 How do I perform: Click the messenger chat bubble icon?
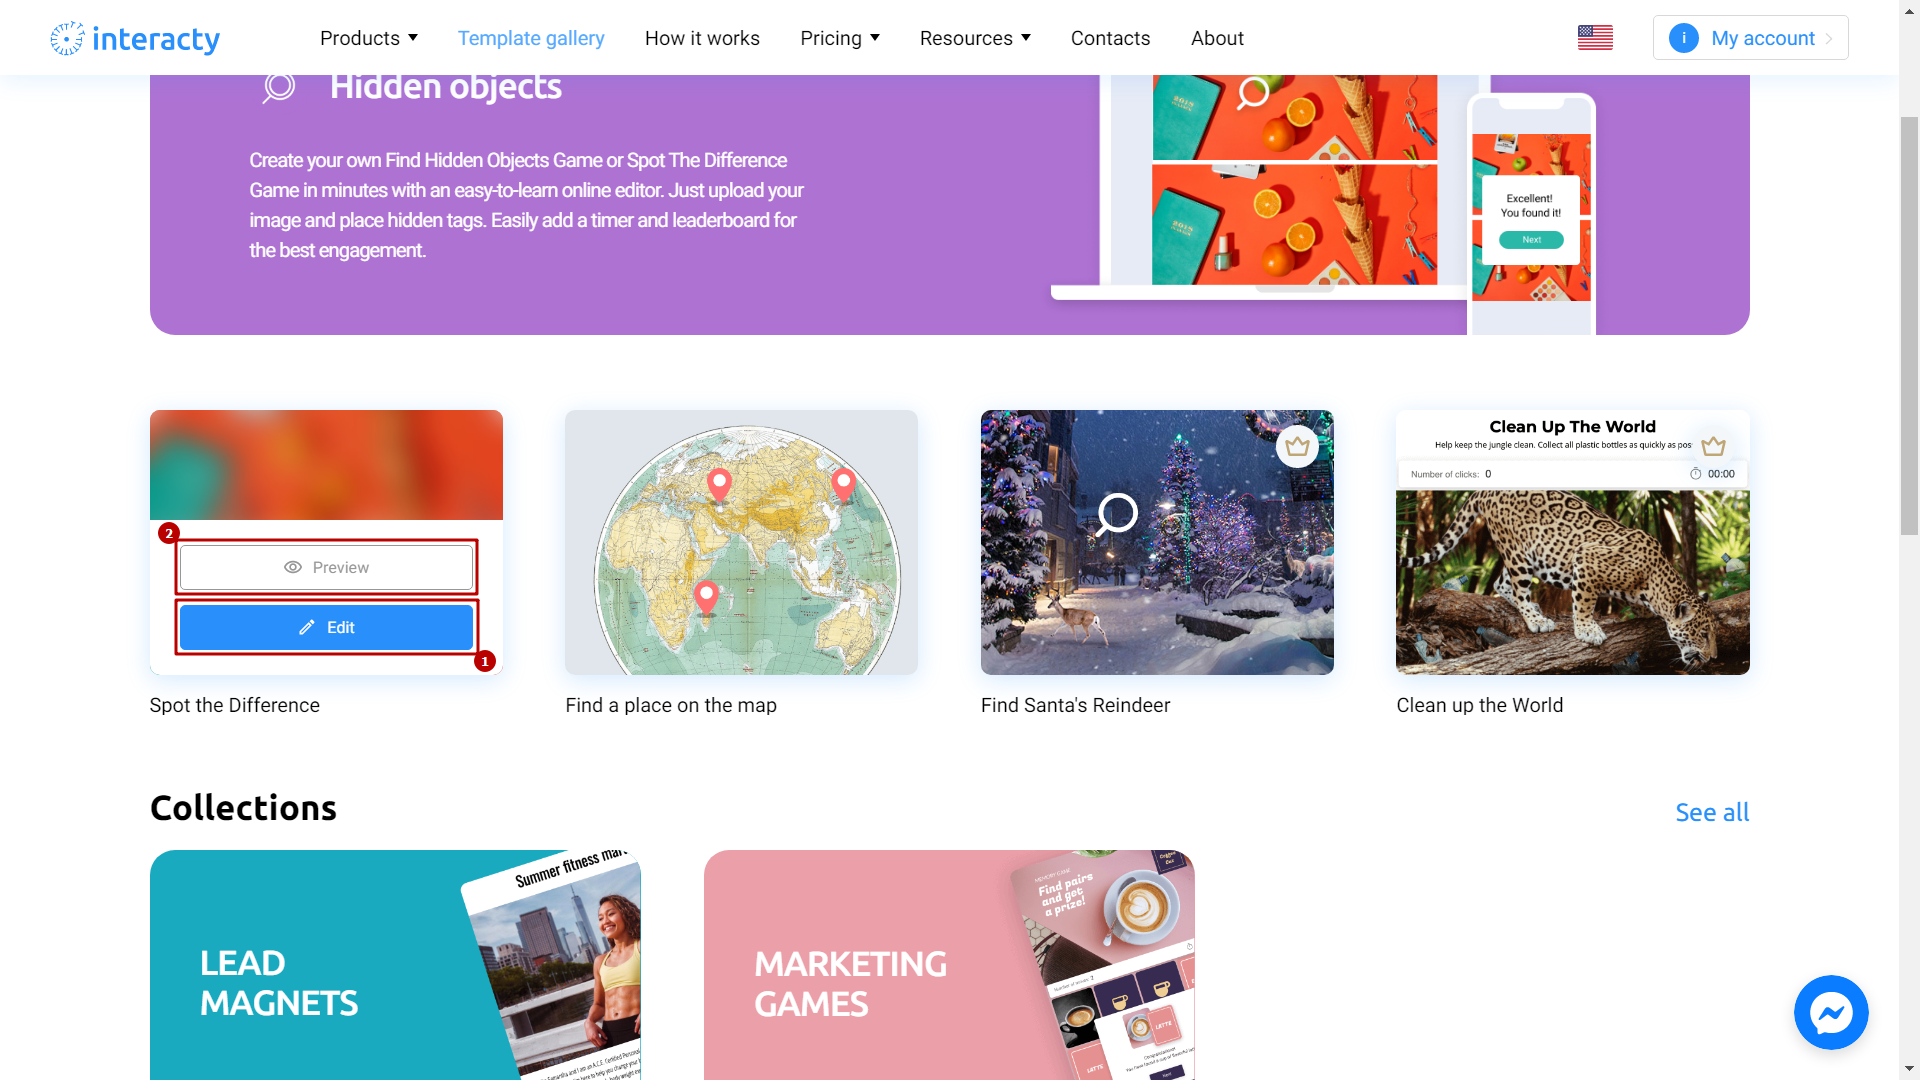click(x=1832, y=1013)
